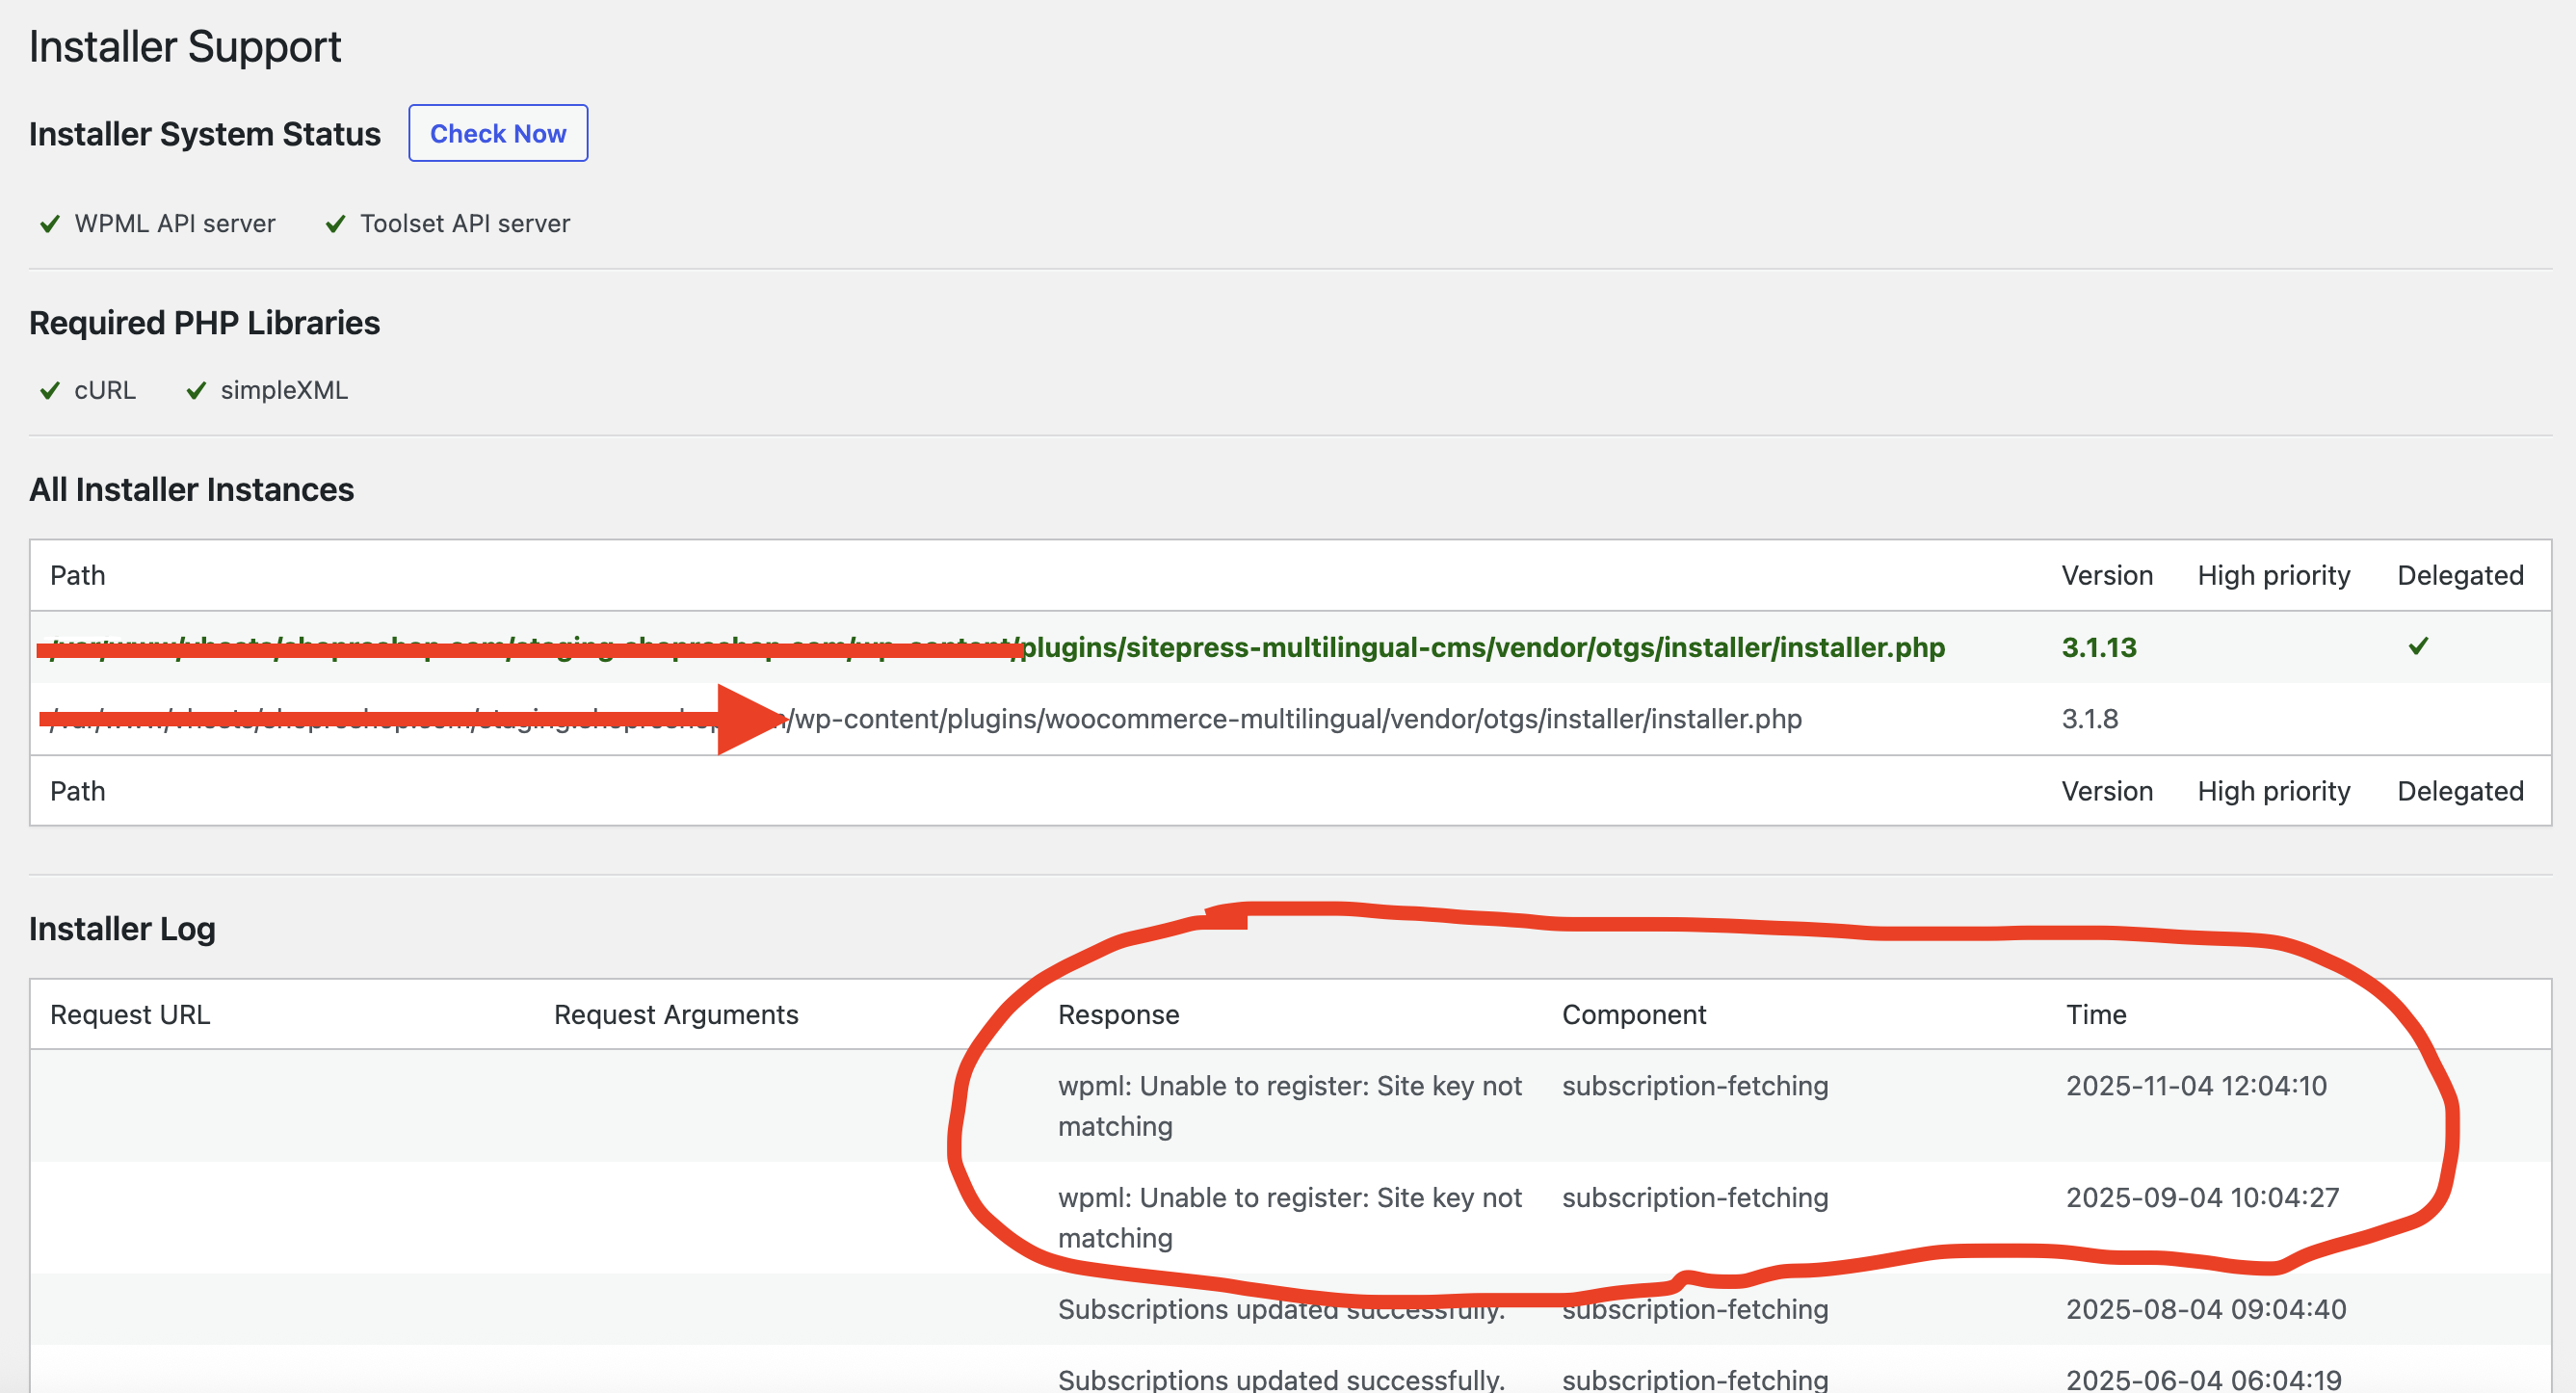Click the Toolset API server checkmark icon
This screenshot has height=1393, width=2576.
click(x=336, y=224)
